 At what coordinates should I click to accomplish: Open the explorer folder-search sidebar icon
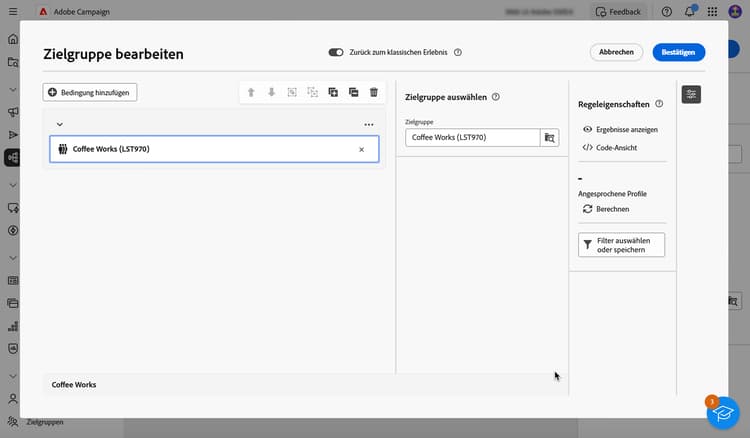(x=13, y=62)
